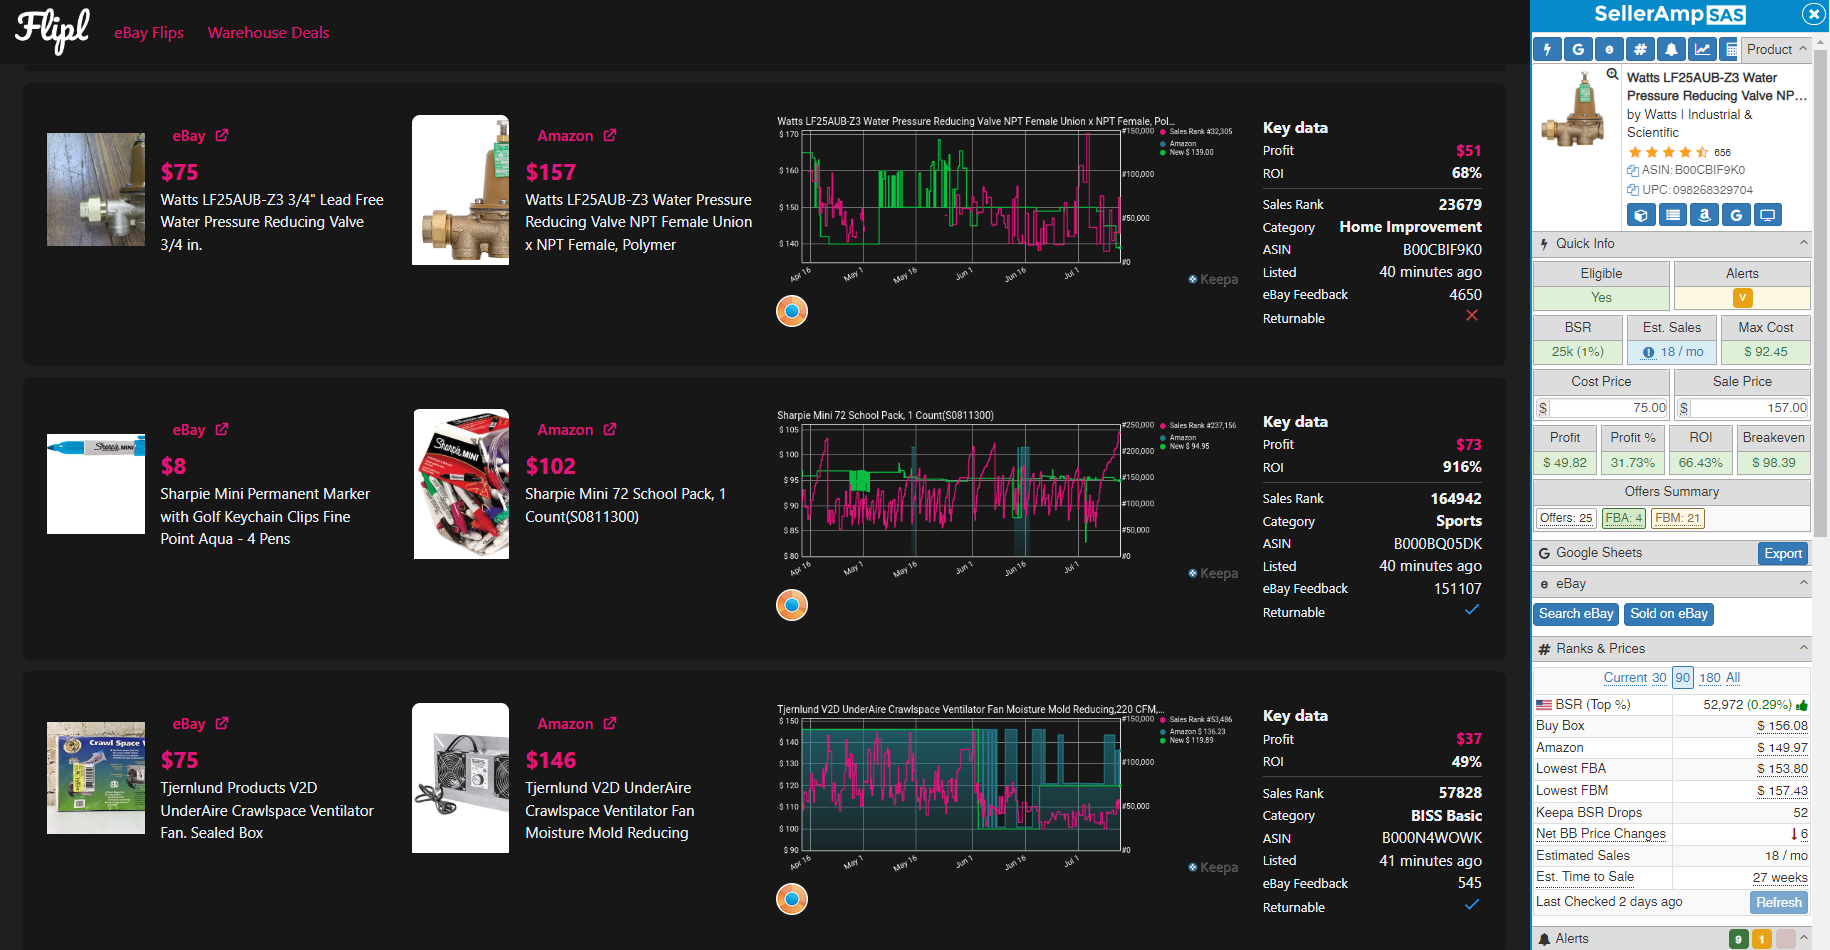Click the list icon under the UPC
Screen dimensions: 1830x950
(x=1673, y=215)
